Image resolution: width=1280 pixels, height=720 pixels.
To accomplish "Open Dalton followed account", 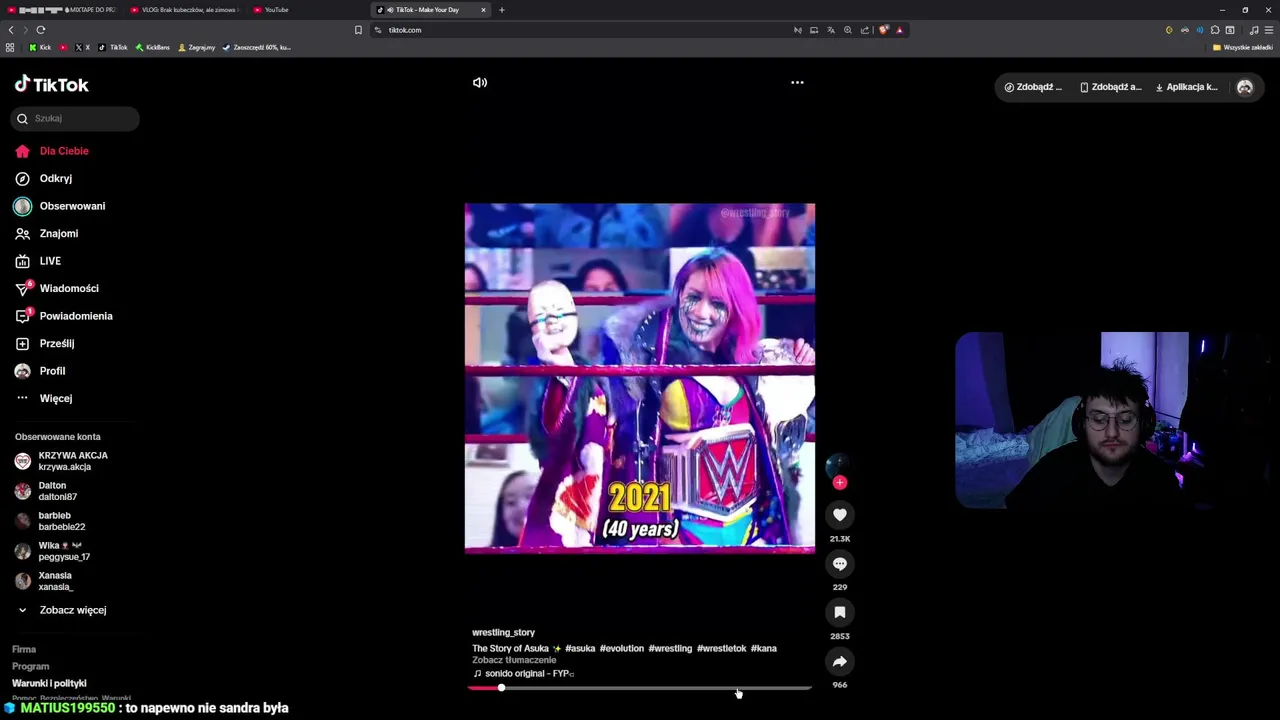I will pyautogui.click(x=46, y=491).
